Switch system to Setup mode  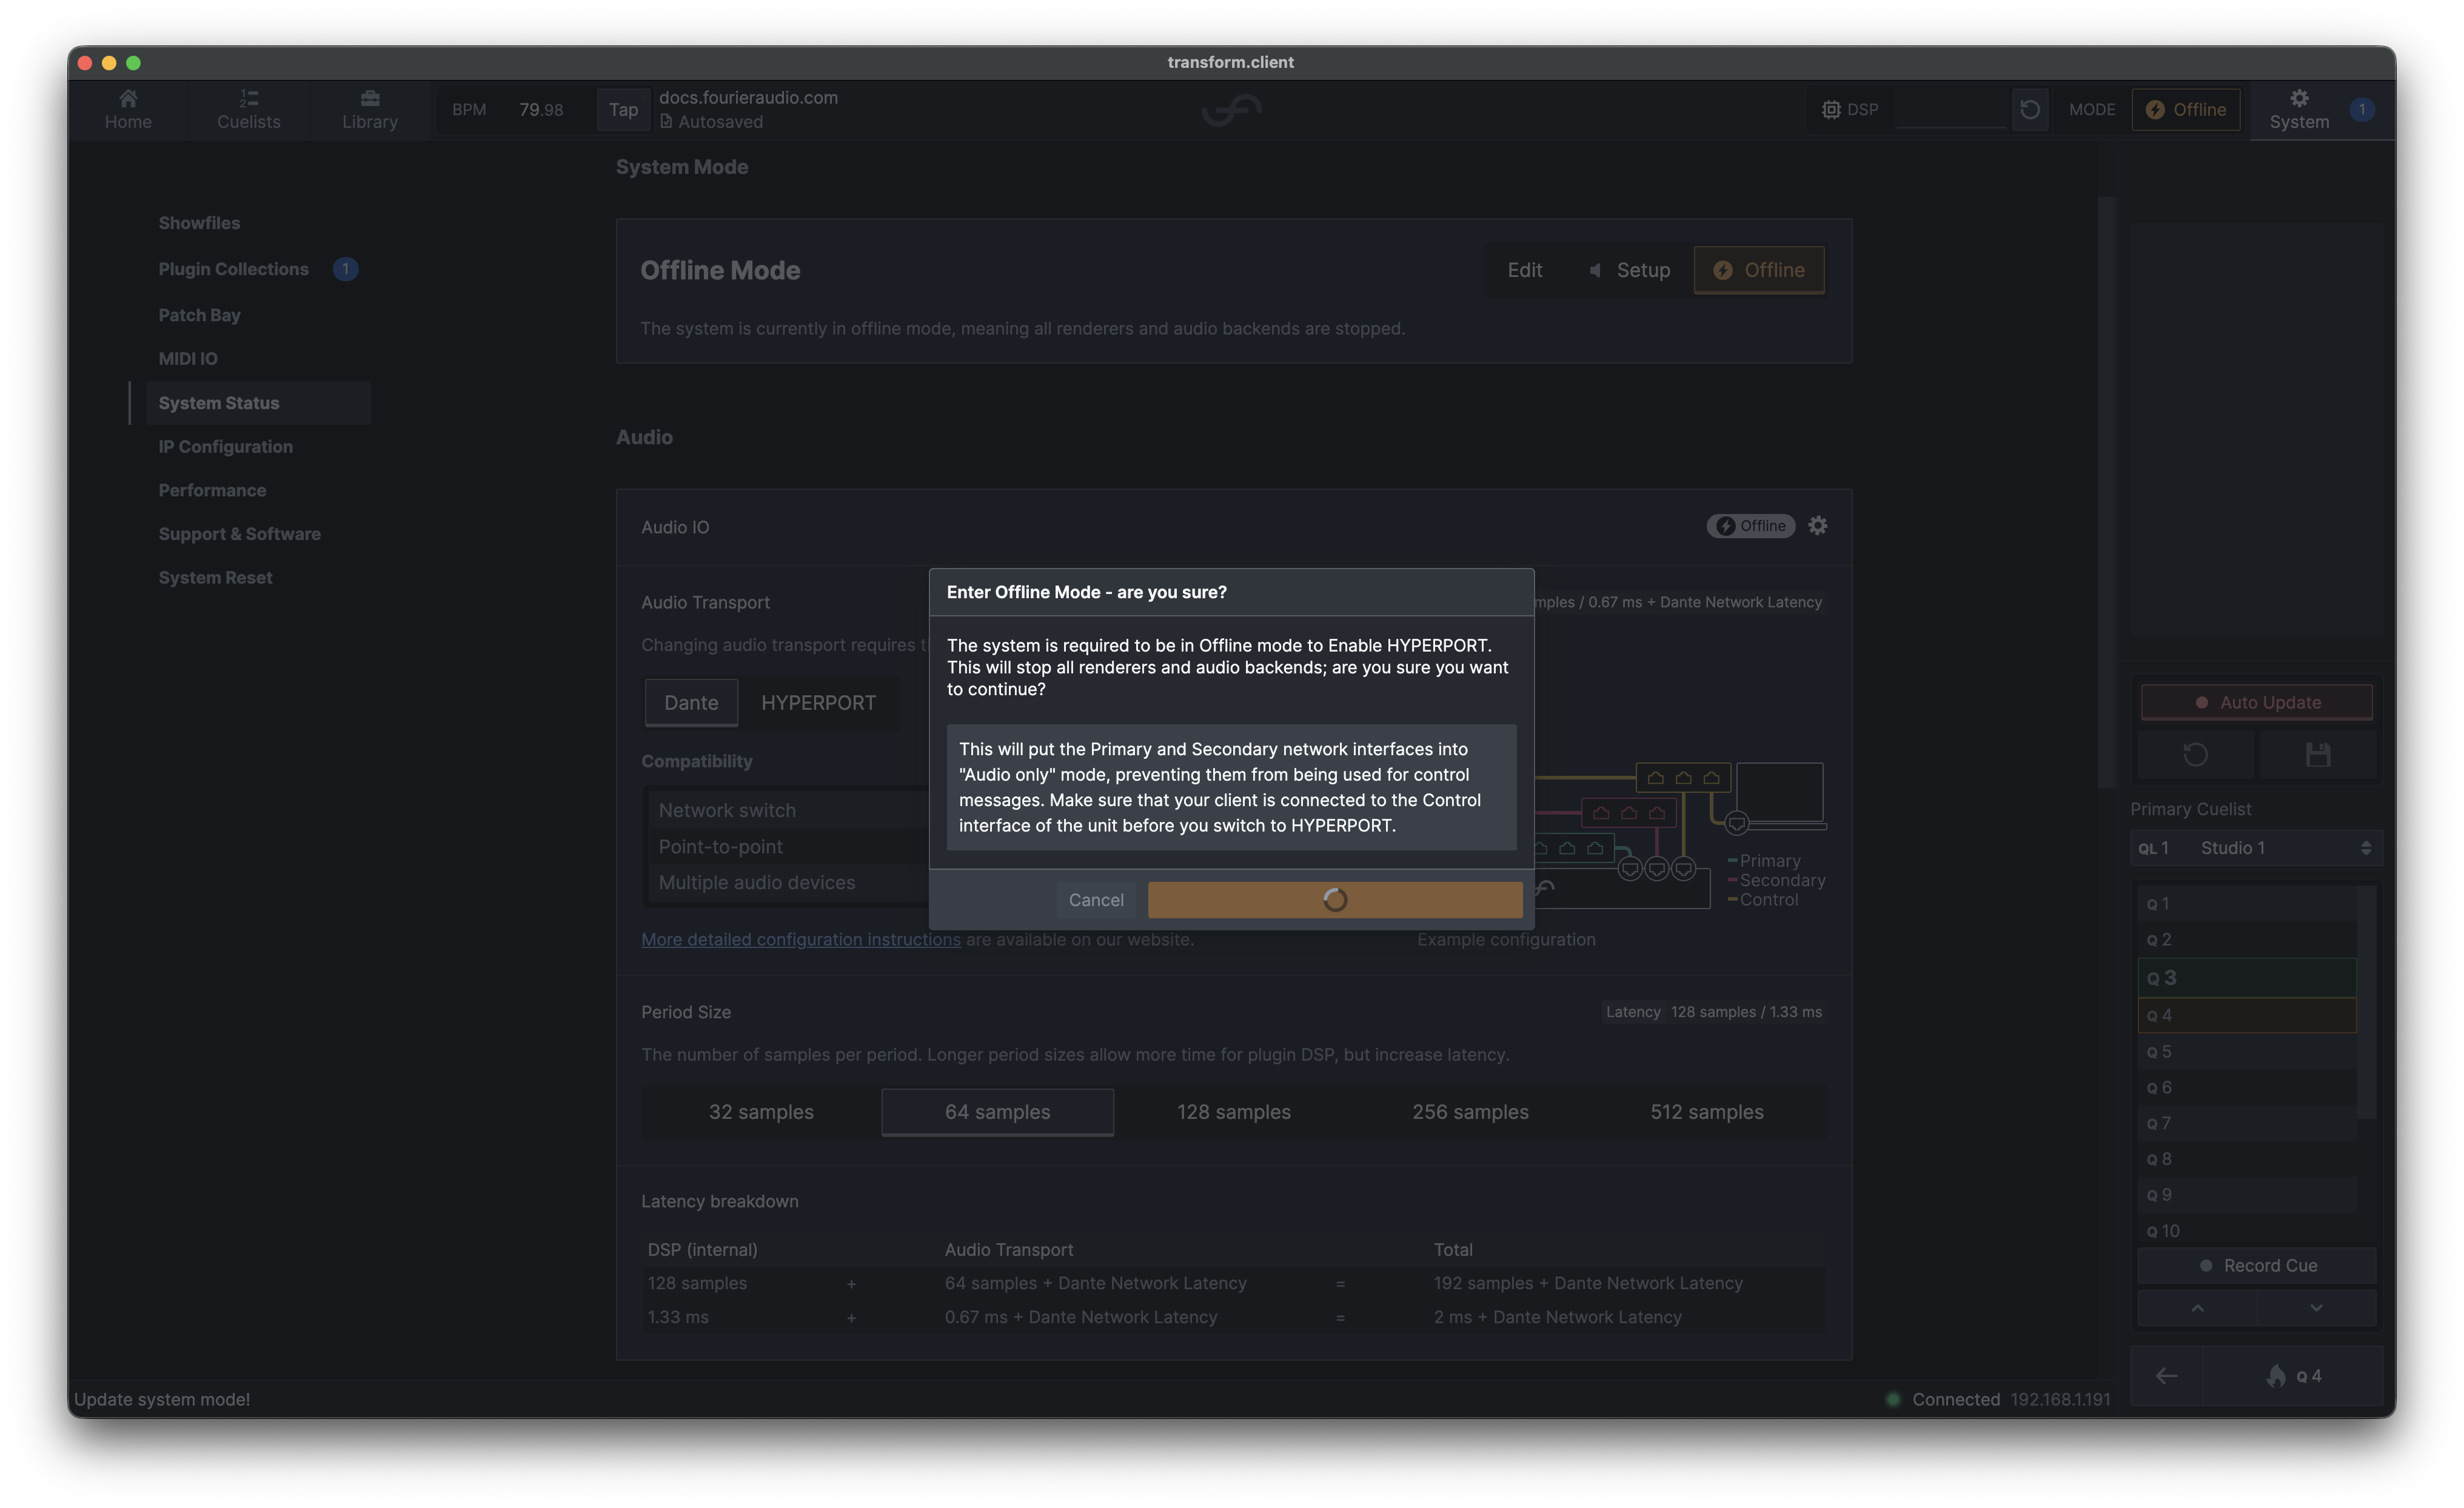coord(1629,269)
